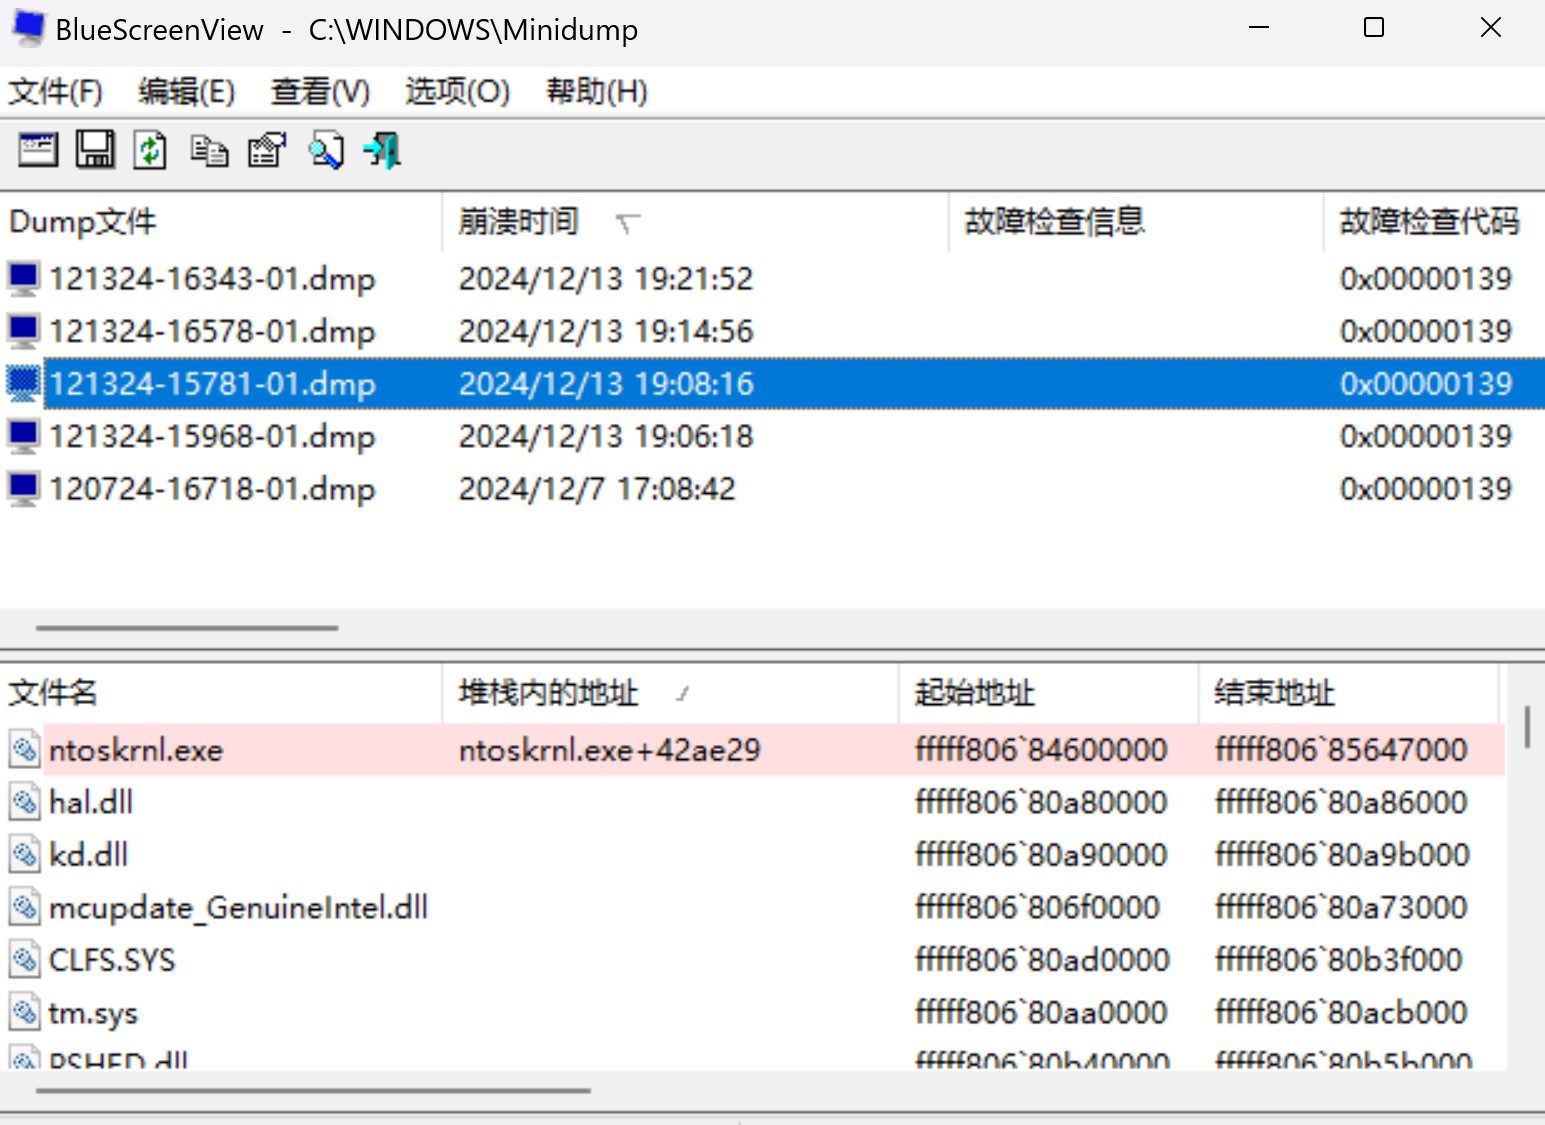The height and width of the screenshot is (1125, 1545).
Task: Open Advanced Options via first toolbar icon
Action: tap(37, 150)
